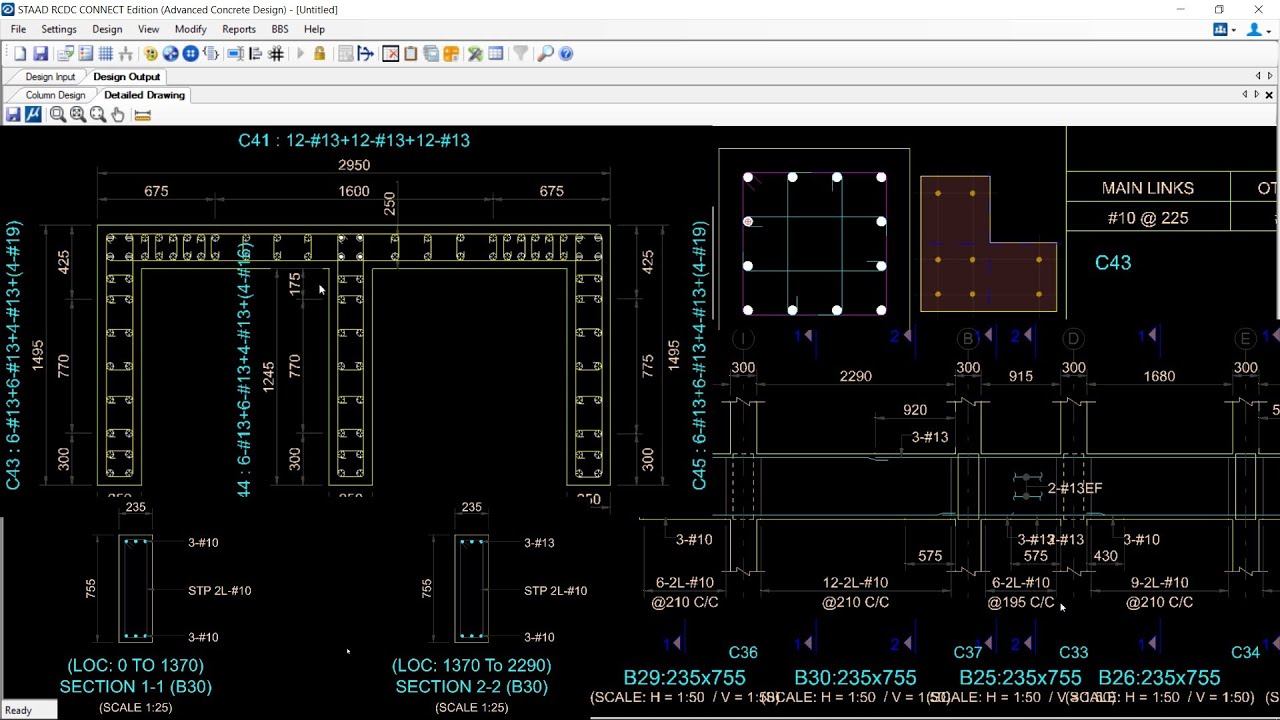Click the third zoom magnifier in drawing toolbar
This screenshot has width=1280, height=720.
98,115
